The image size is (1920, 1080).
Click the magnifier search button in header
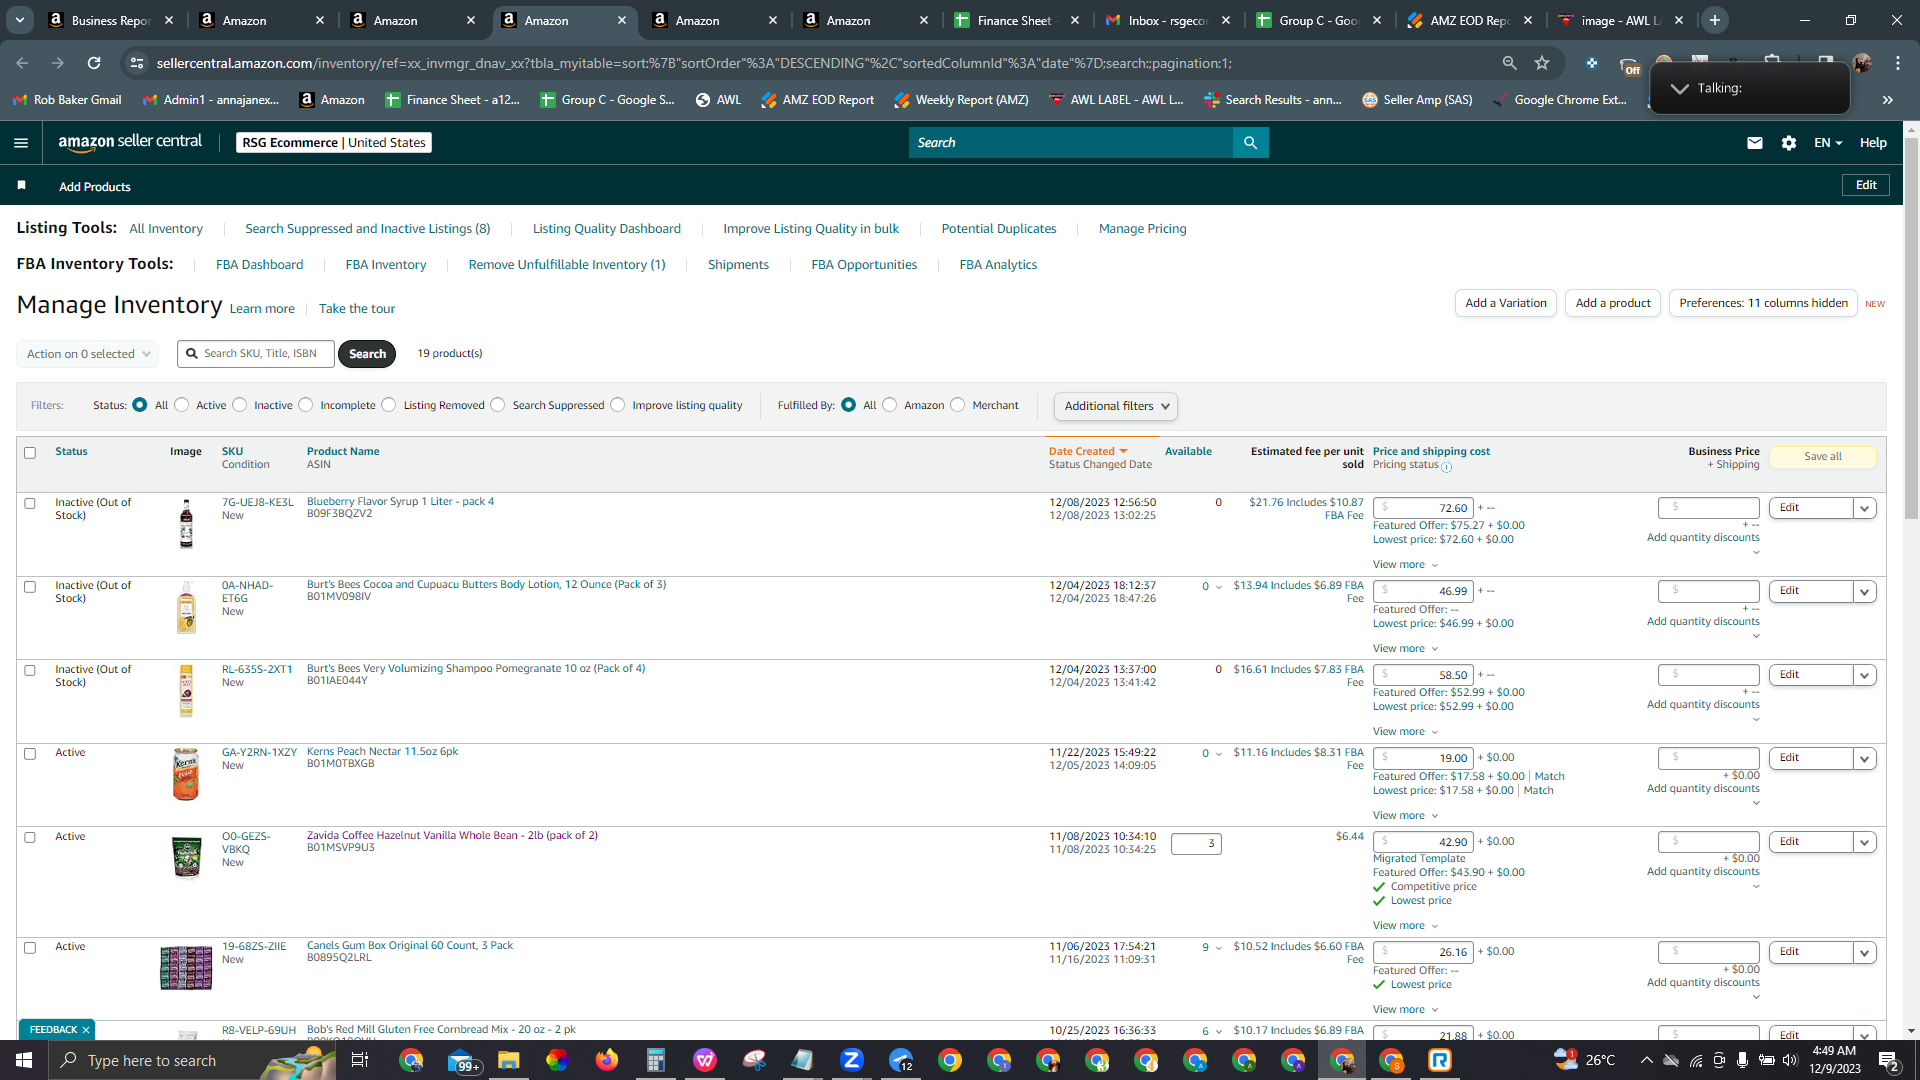(x=1250, y=143)
